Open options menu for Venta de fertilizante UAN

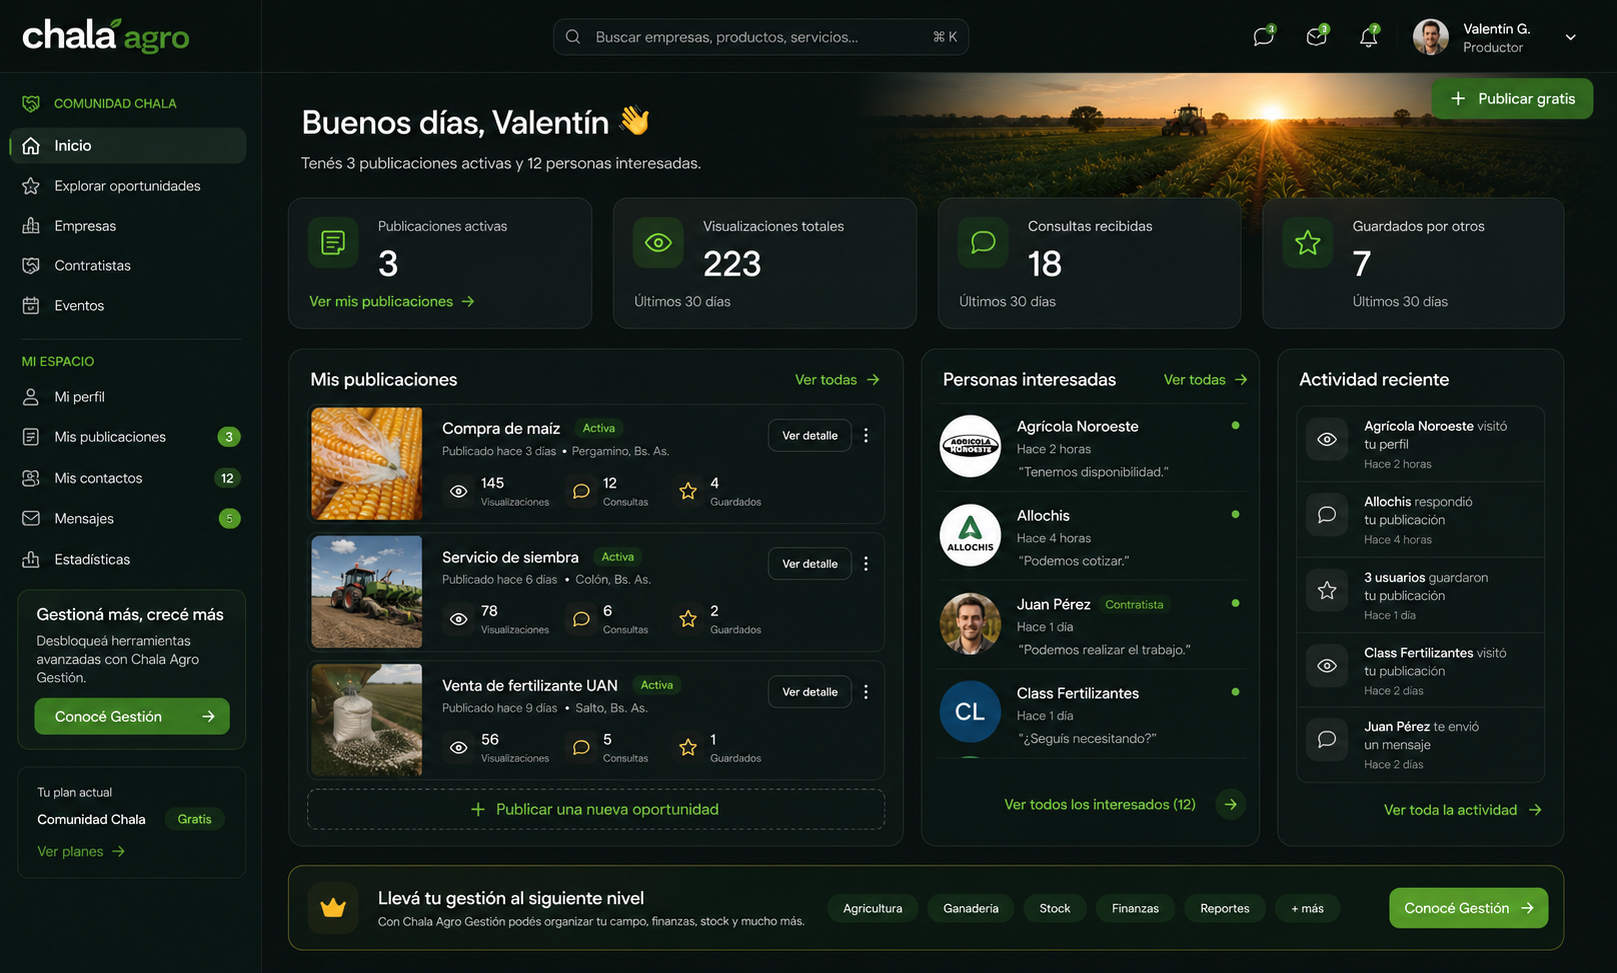click(866, 691)
